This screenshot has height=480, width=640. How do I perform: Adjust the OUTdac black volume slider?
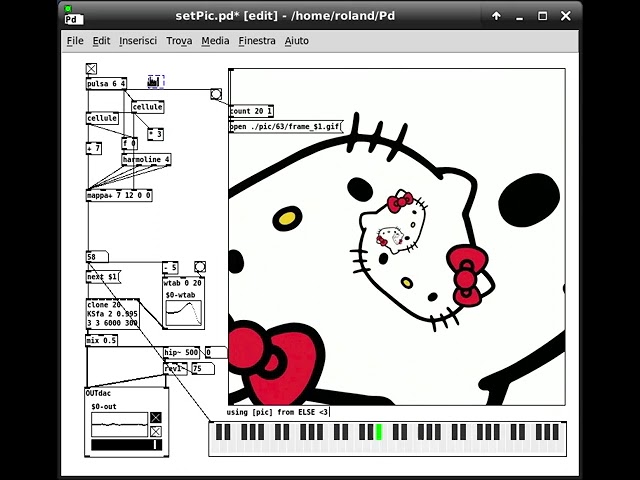pyautogui.click(x=127, y=445)
